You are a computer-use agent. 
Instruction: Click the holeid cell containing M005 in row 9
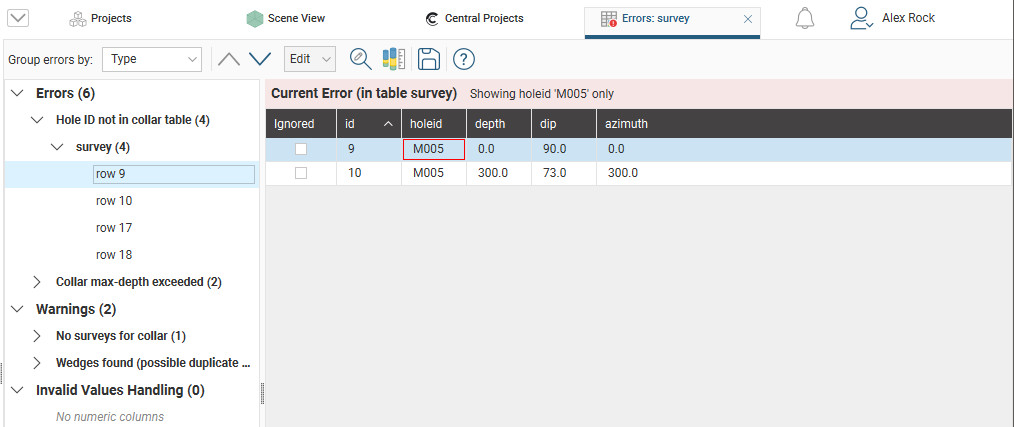tap(434, 149)
